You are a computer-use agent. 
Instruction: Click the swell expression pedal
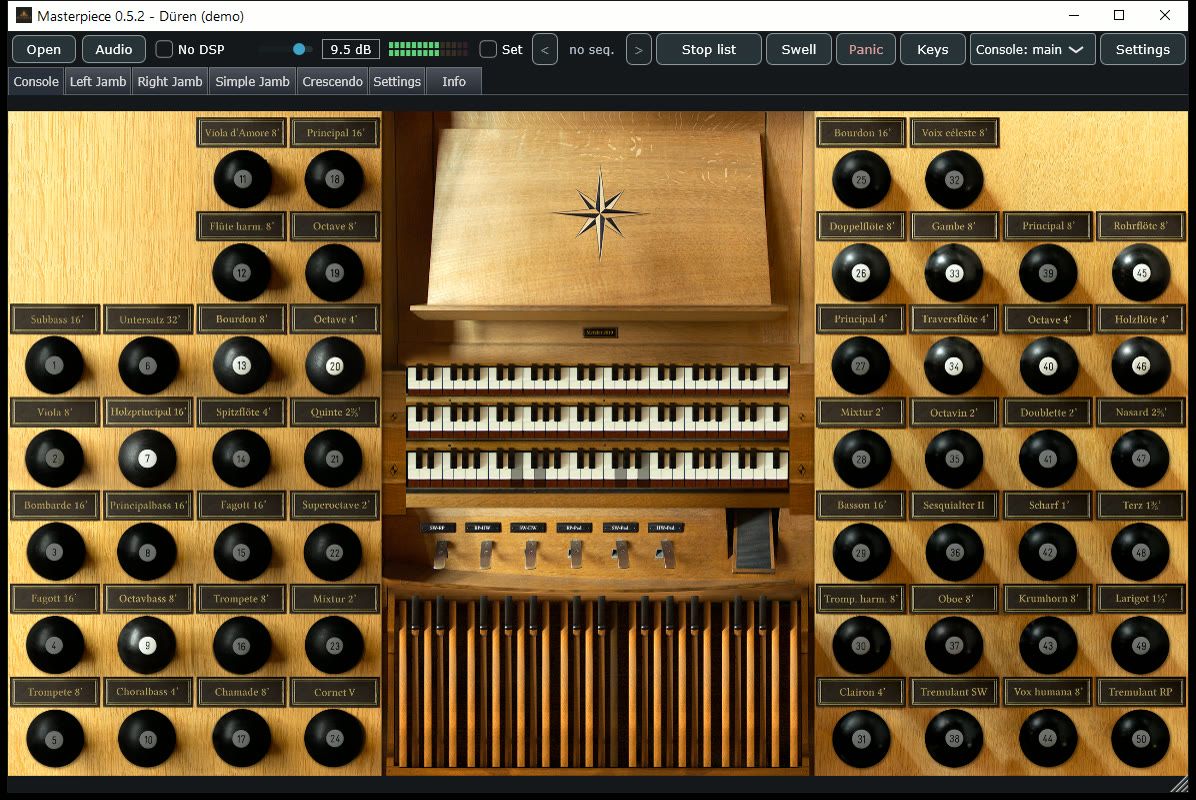(754, 540)
